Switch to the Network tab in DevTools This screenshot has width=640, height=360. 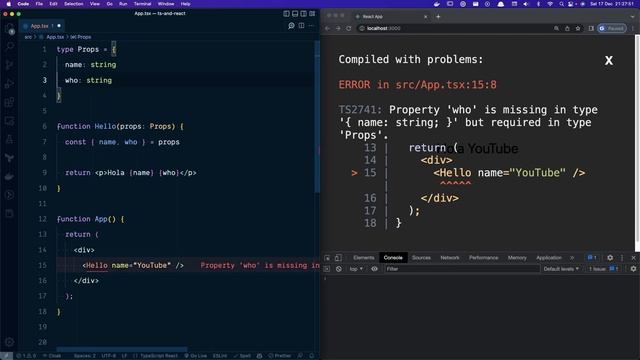(450, 258)
